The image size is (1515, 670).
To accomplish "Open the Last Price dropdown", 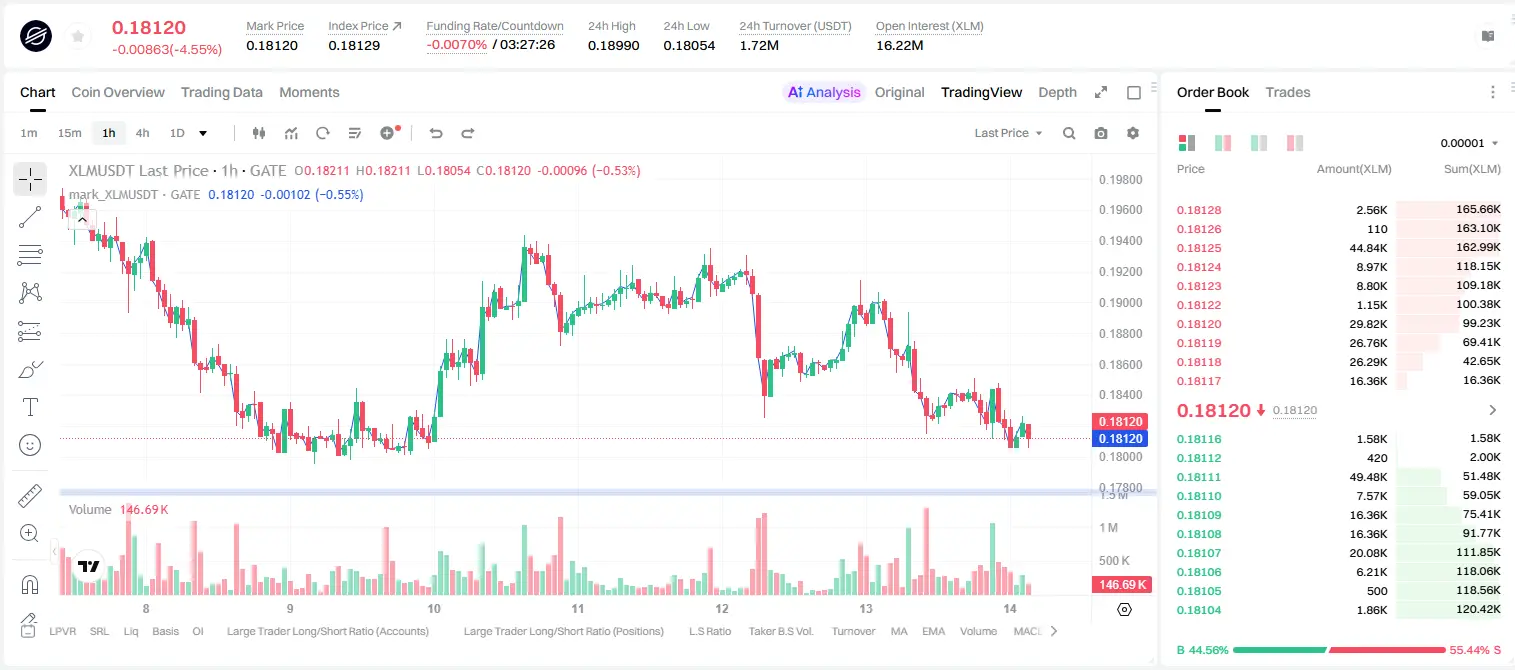I will (x=1008, y=133).
